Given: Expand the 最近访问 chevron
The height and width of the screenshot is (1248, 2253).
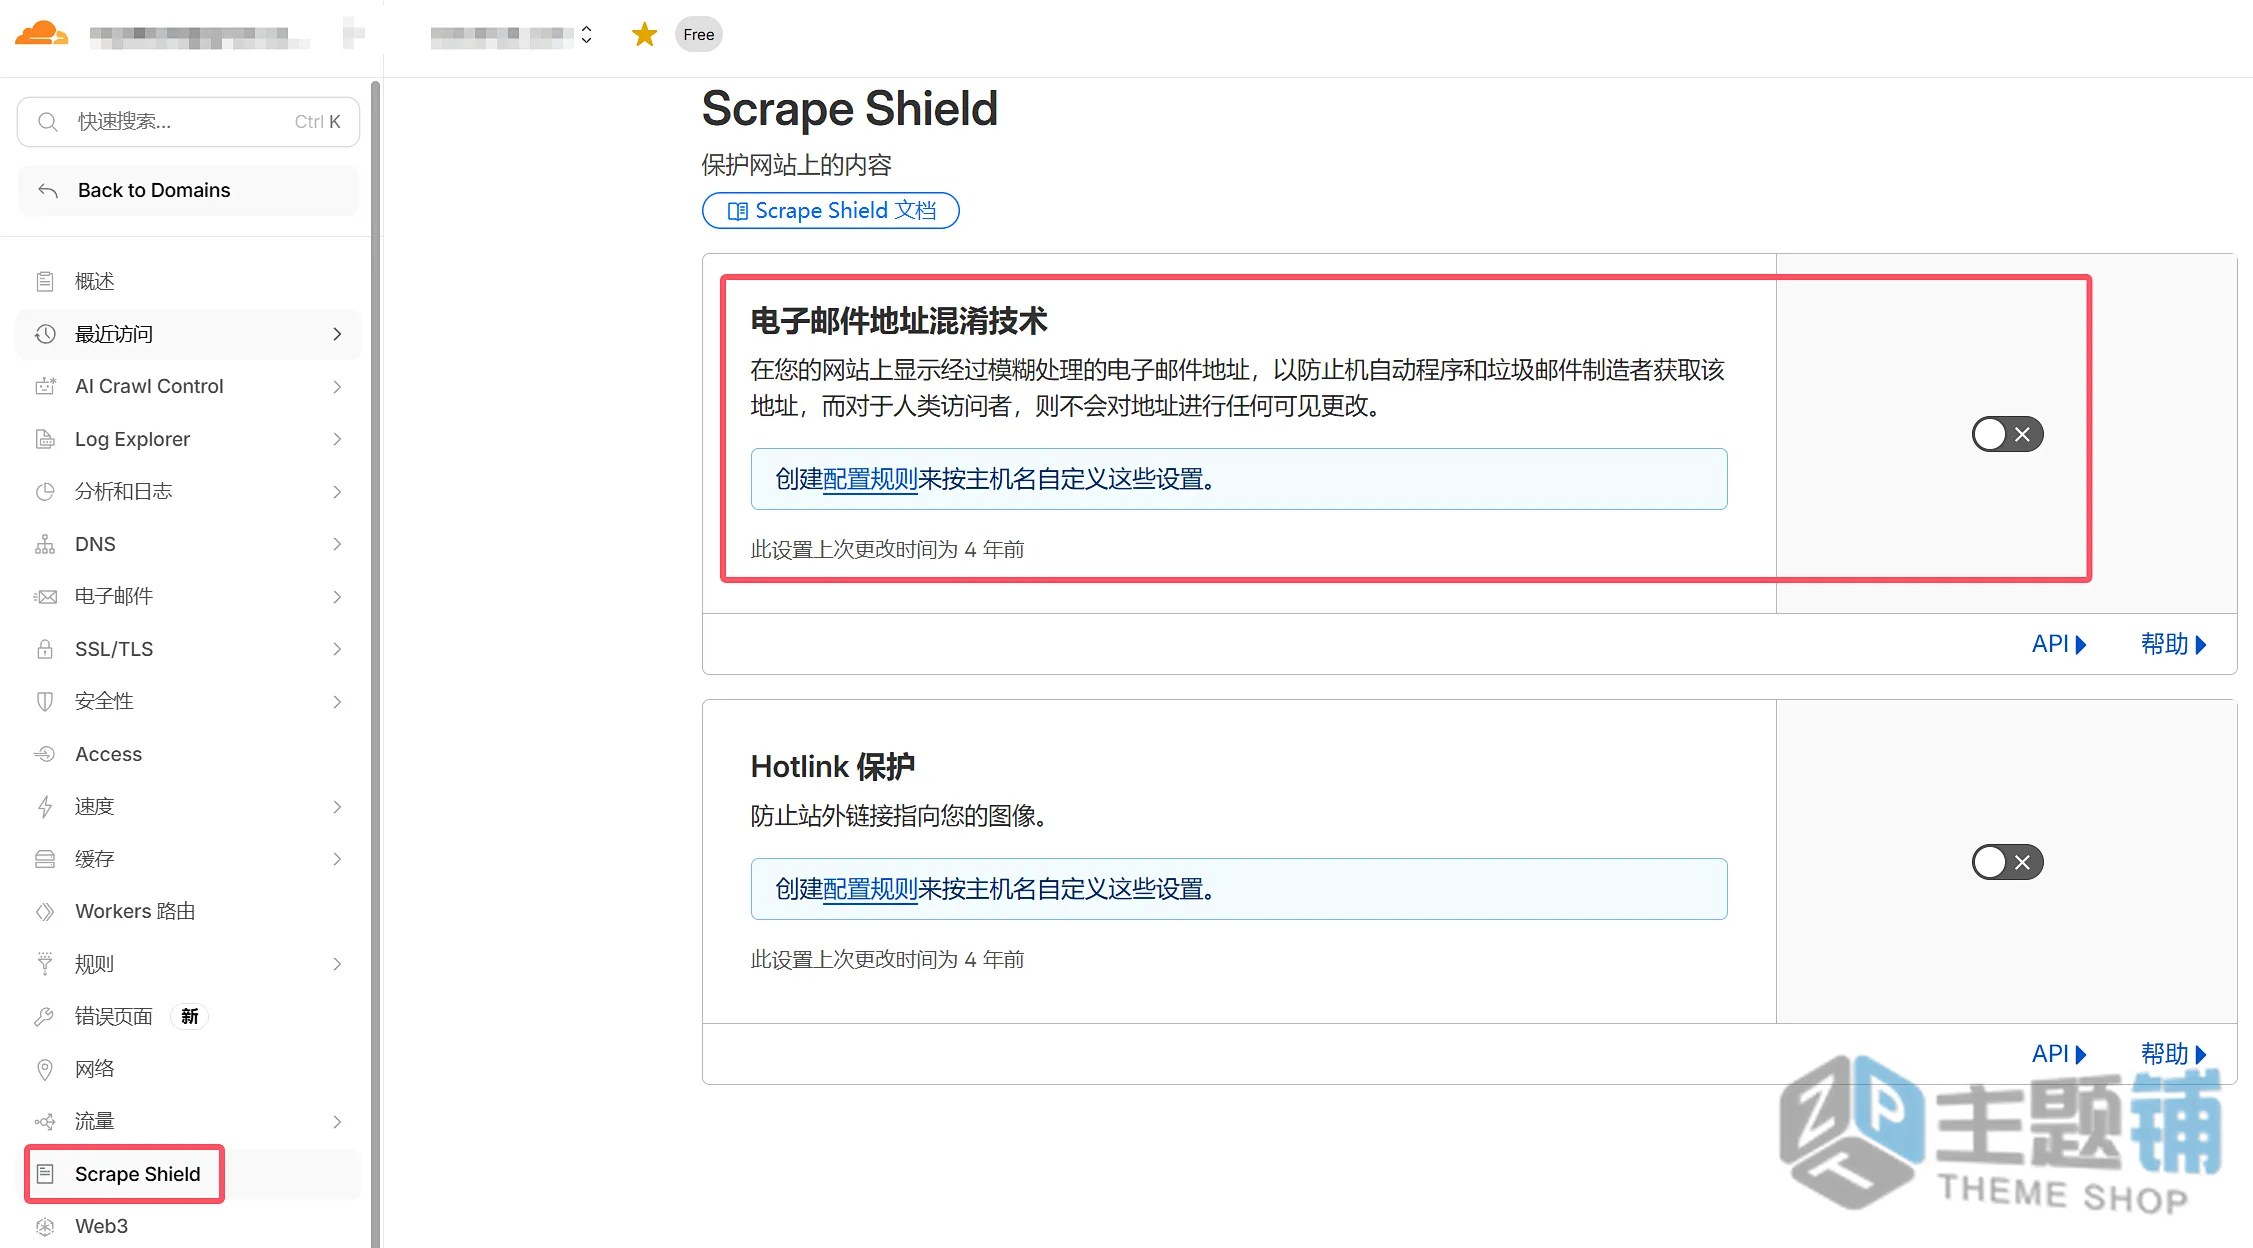Looking at the screenshot, I should pyautogui.click(x=337, y=334).
